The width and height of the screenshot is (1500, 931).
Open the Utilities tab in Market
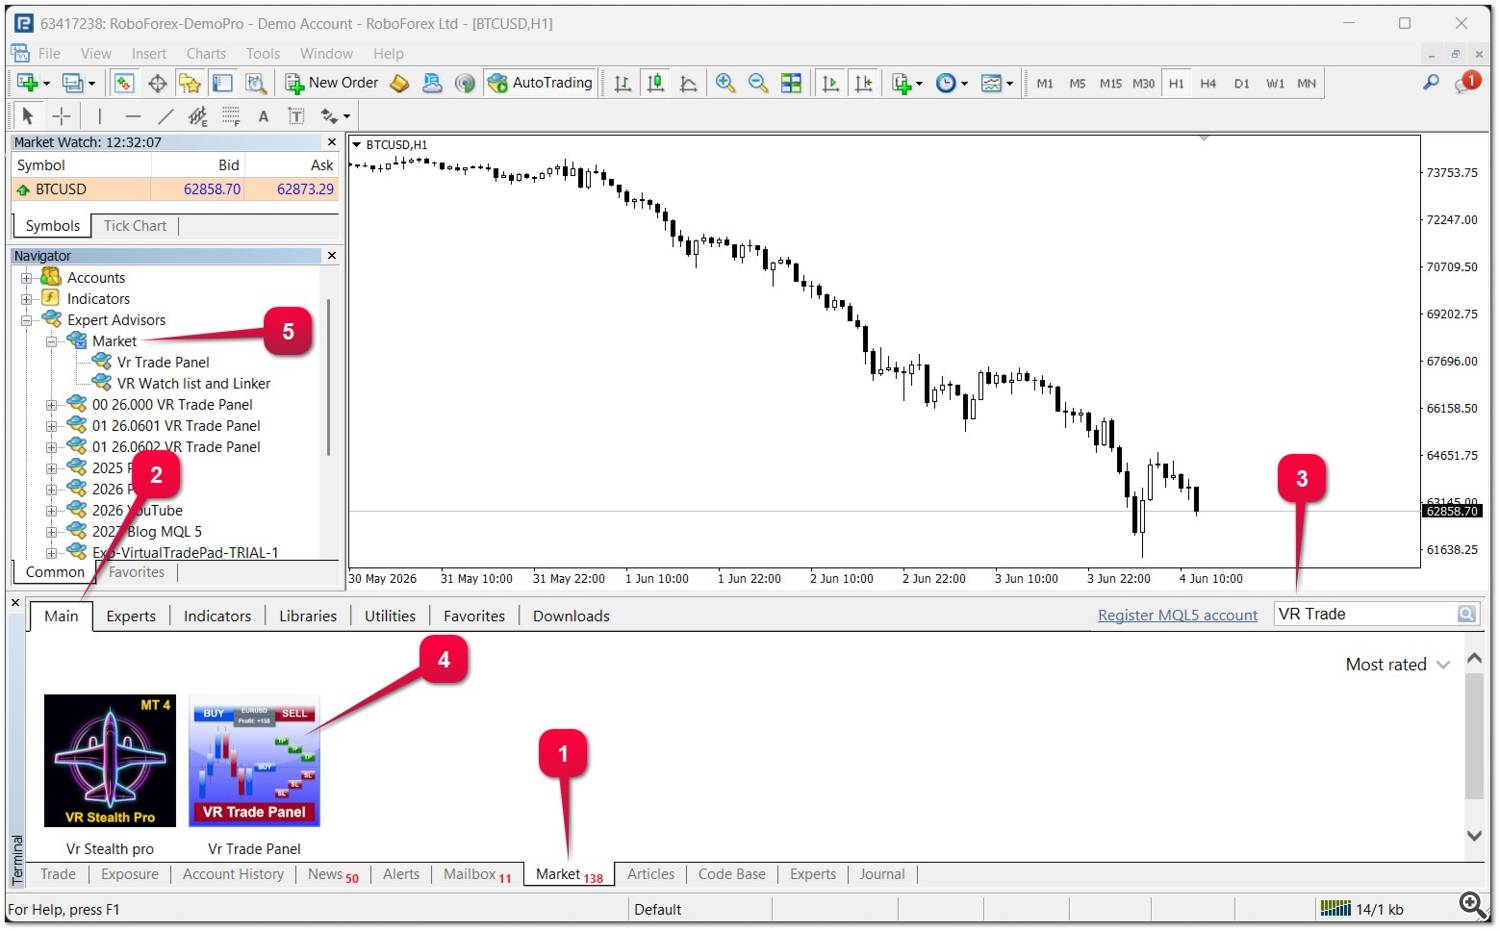point(390,616)
